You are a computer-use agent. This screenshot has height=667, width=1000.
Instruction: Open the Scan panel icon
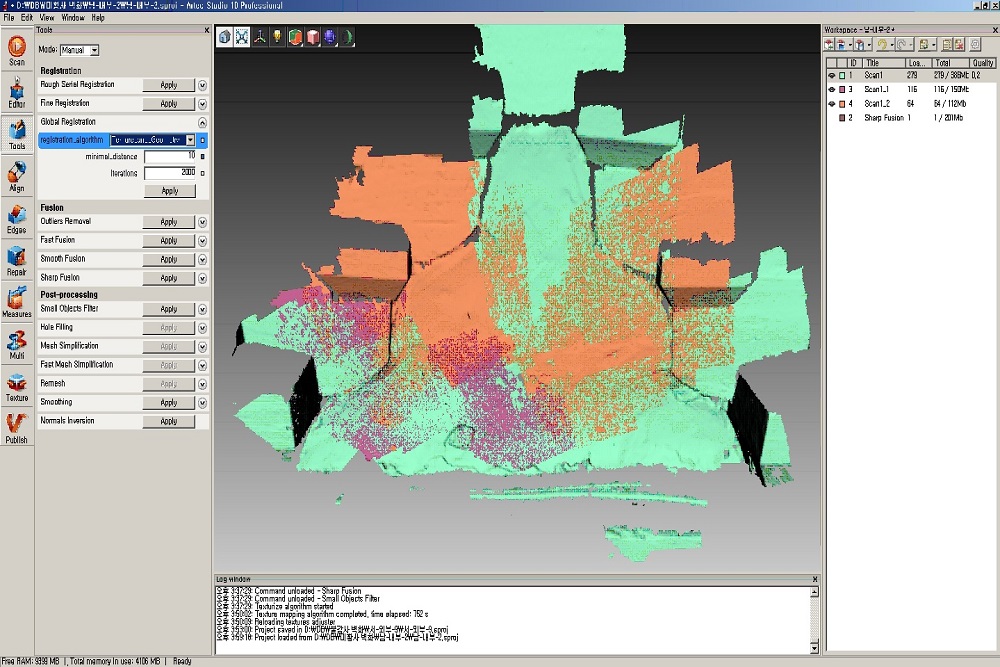[17, 51]
